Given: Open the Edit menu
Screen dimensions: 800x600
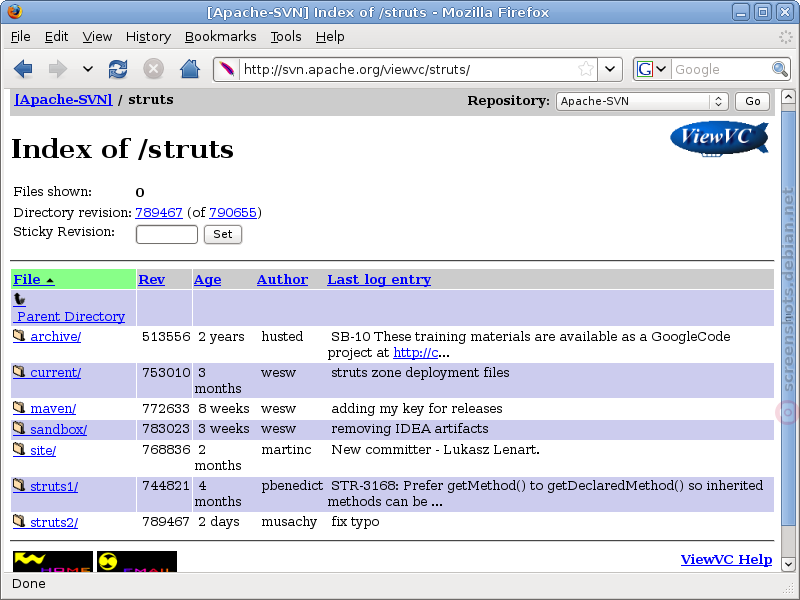Looking at the screenshot, I should coord(56,37).
